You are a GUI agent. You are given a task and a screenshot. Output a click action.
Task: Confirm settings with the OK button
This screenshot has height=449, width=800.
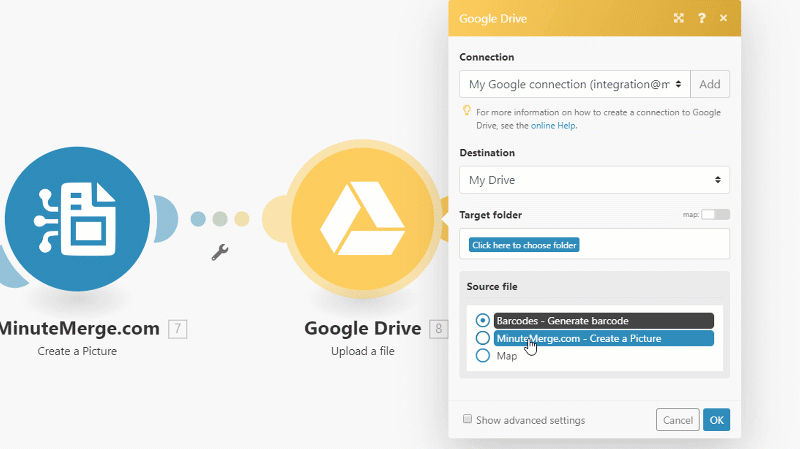coord(716,420)
